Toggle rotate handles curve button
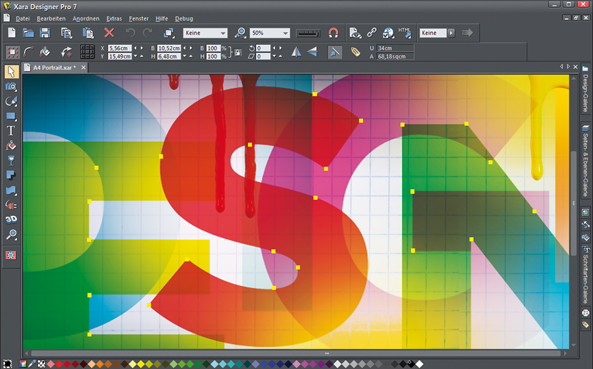The image size is (593, 369). tap(28, 52)
